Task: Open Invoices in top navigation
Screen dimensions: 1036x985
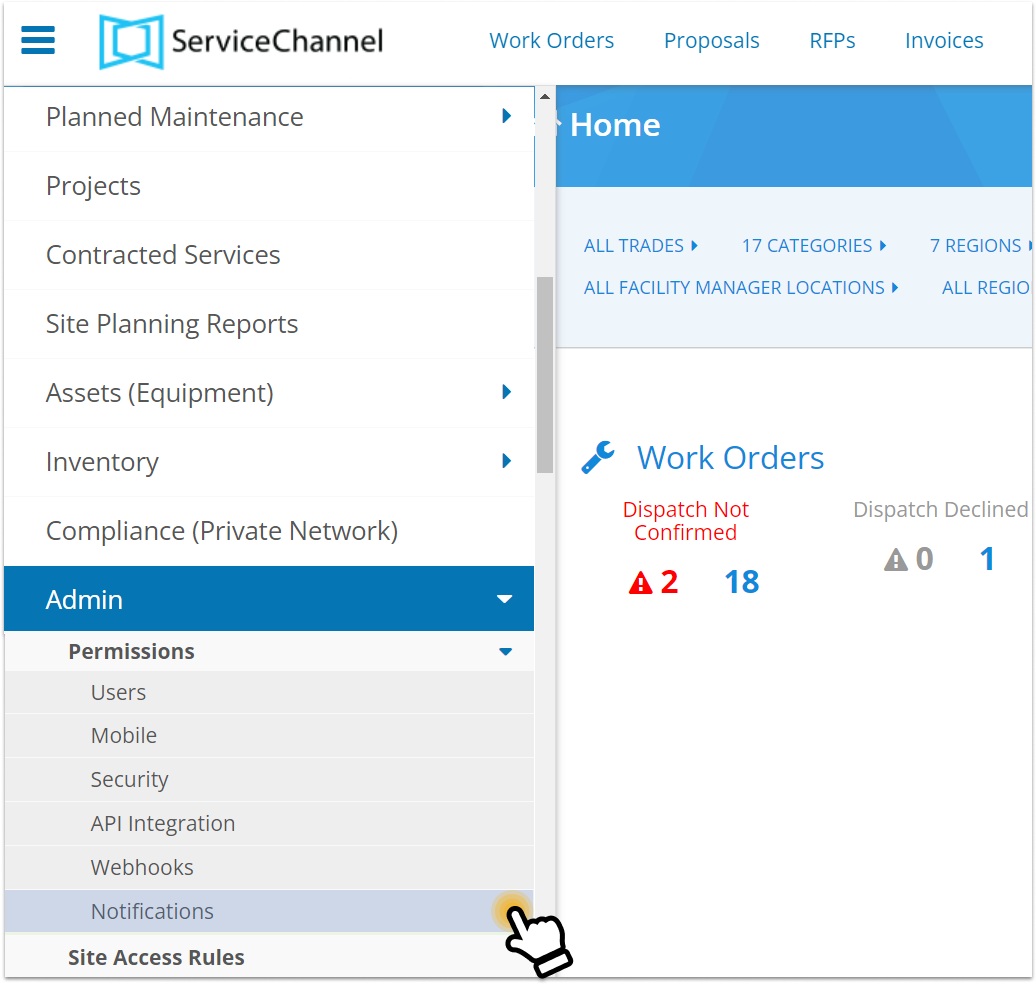Action: click(x=944, y=40)
